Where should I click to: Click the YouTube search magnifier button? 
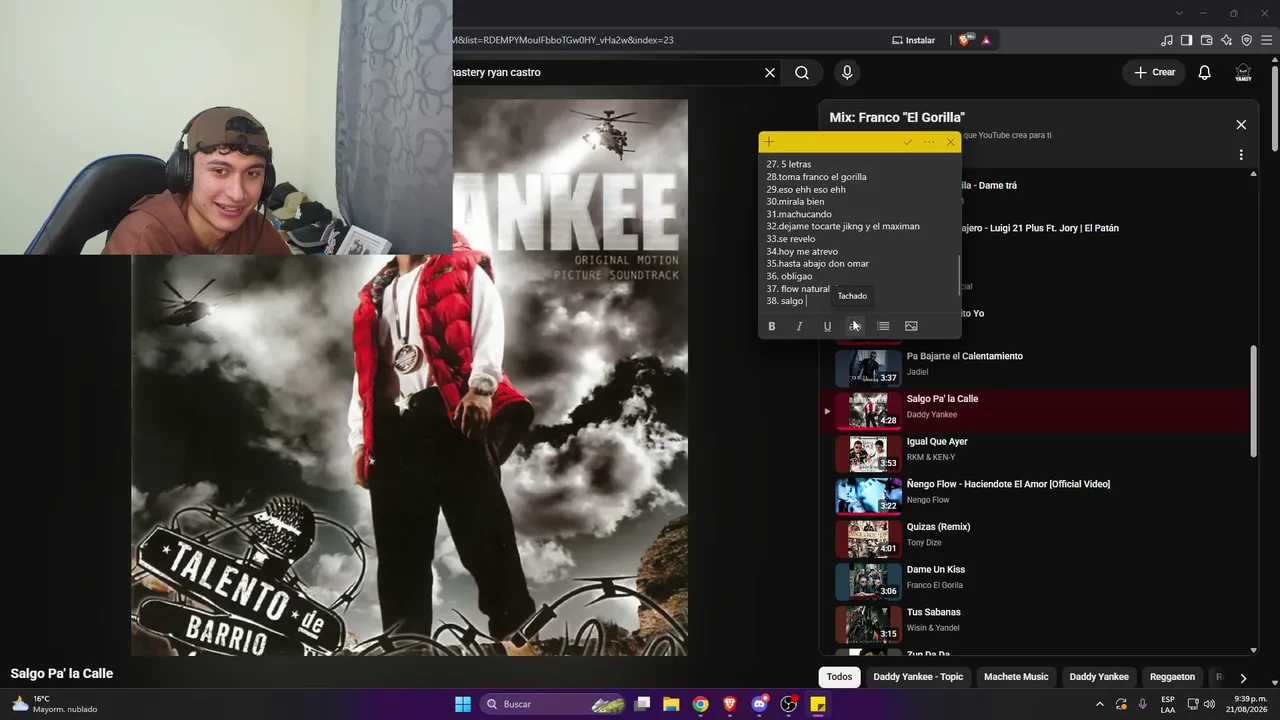[x=802, y=72]
